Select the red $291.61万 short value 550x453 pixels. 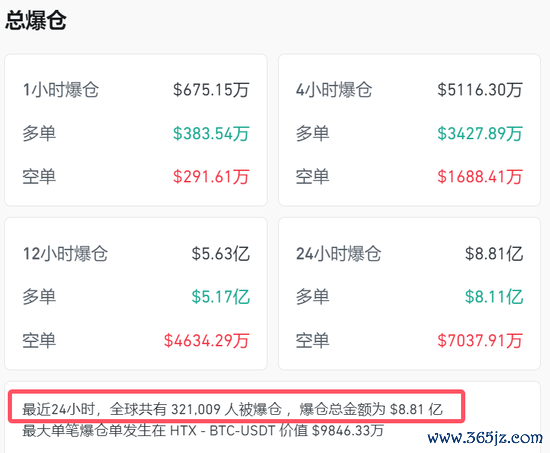tap(211, 176)
